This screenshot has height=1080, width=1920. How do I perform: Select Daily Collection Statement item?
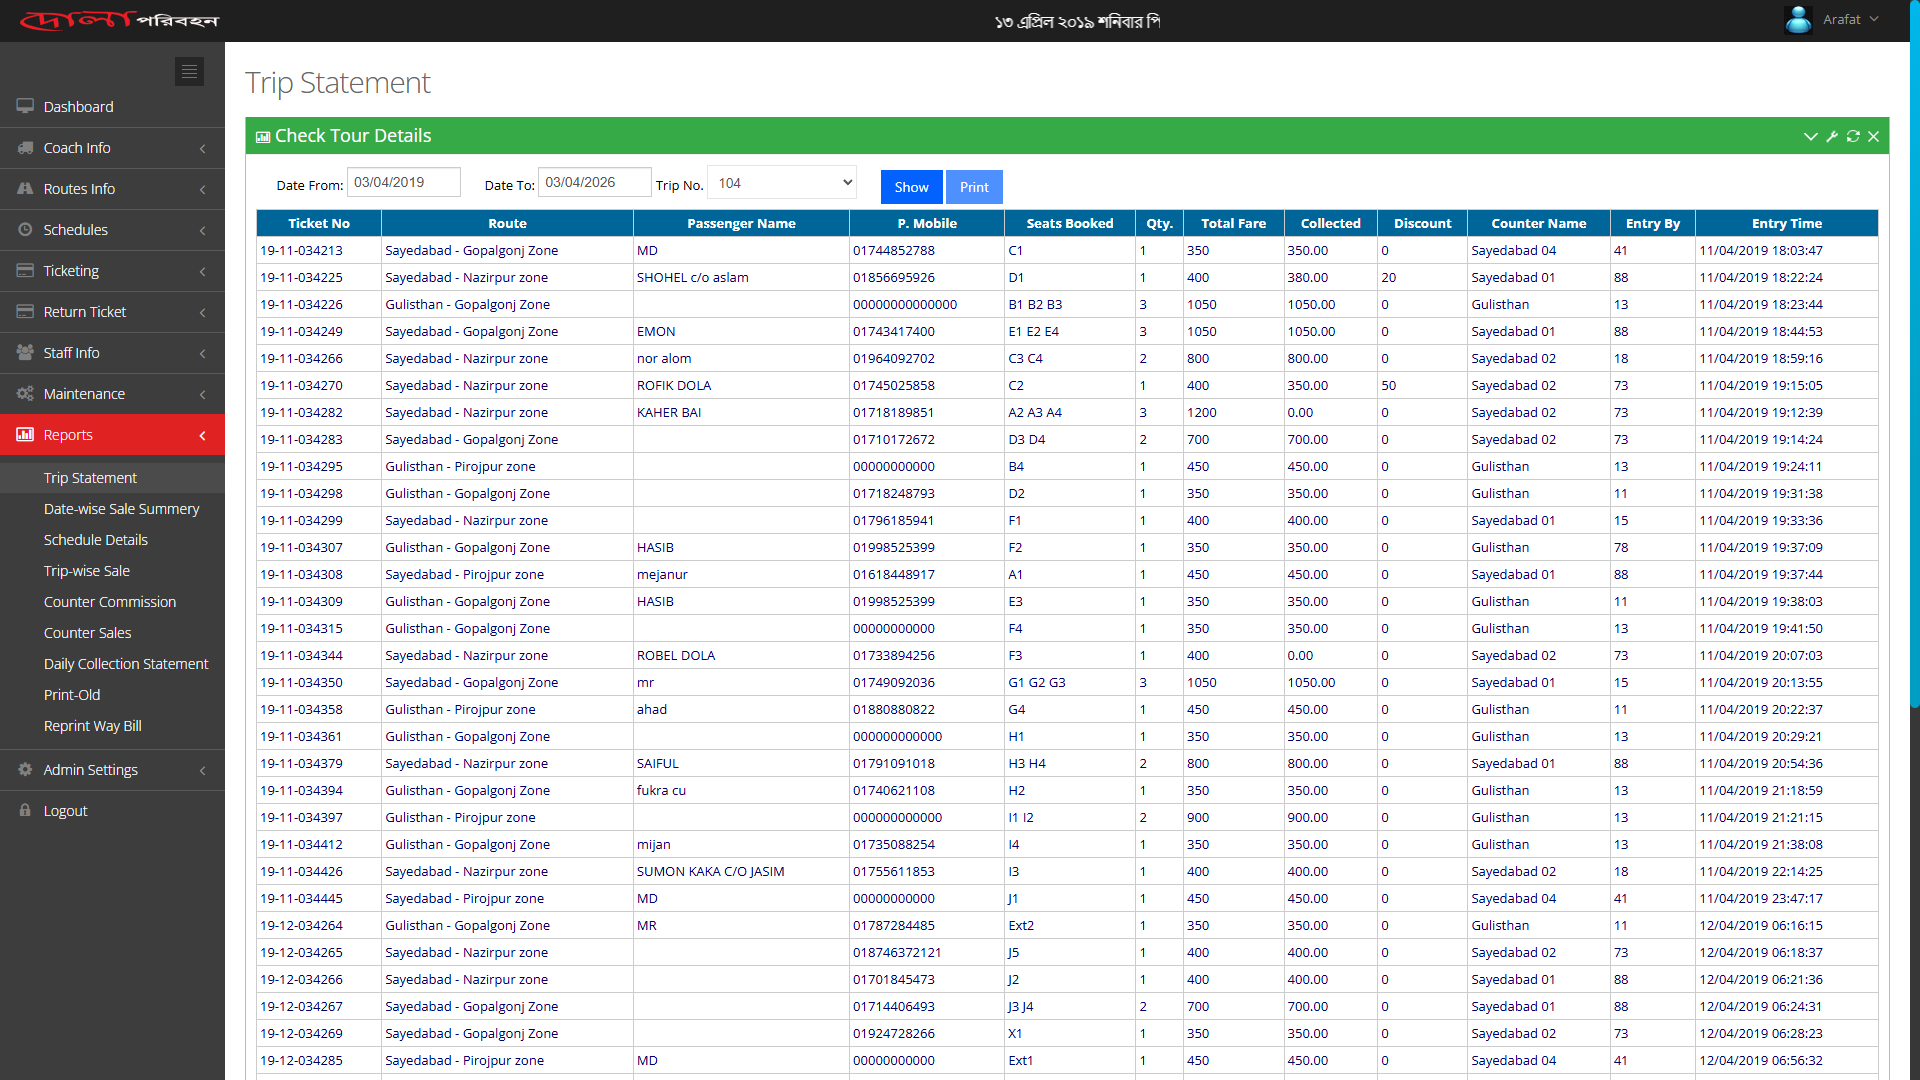(126, 663)
